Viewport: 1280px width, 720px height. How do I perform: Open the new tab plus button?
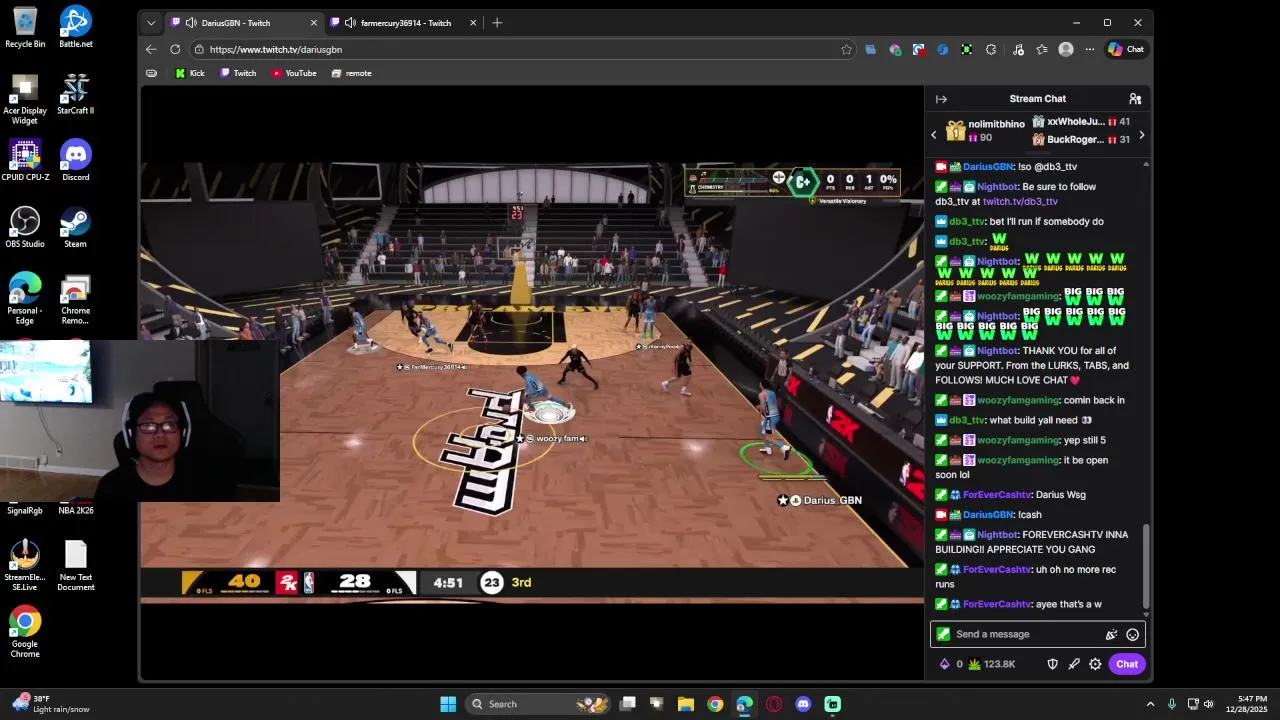coord(497,23)
